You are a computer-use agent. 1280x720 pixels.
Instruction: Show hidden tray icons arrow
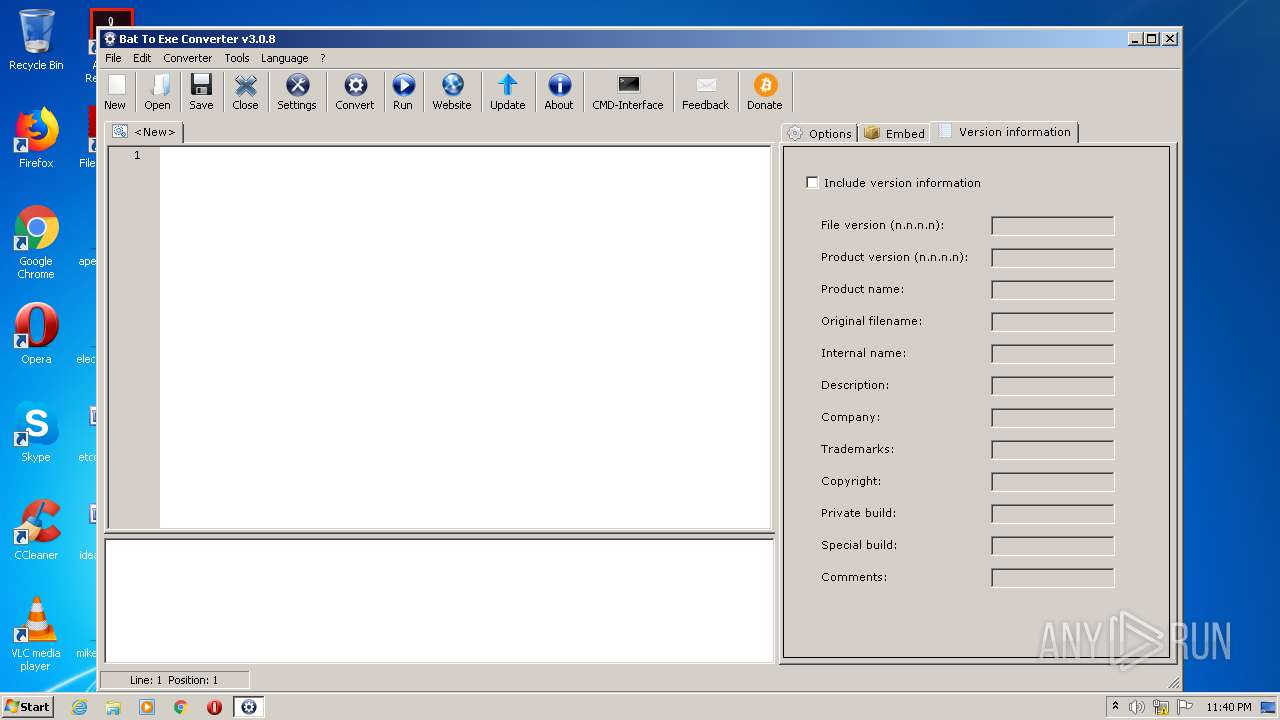1116,707
